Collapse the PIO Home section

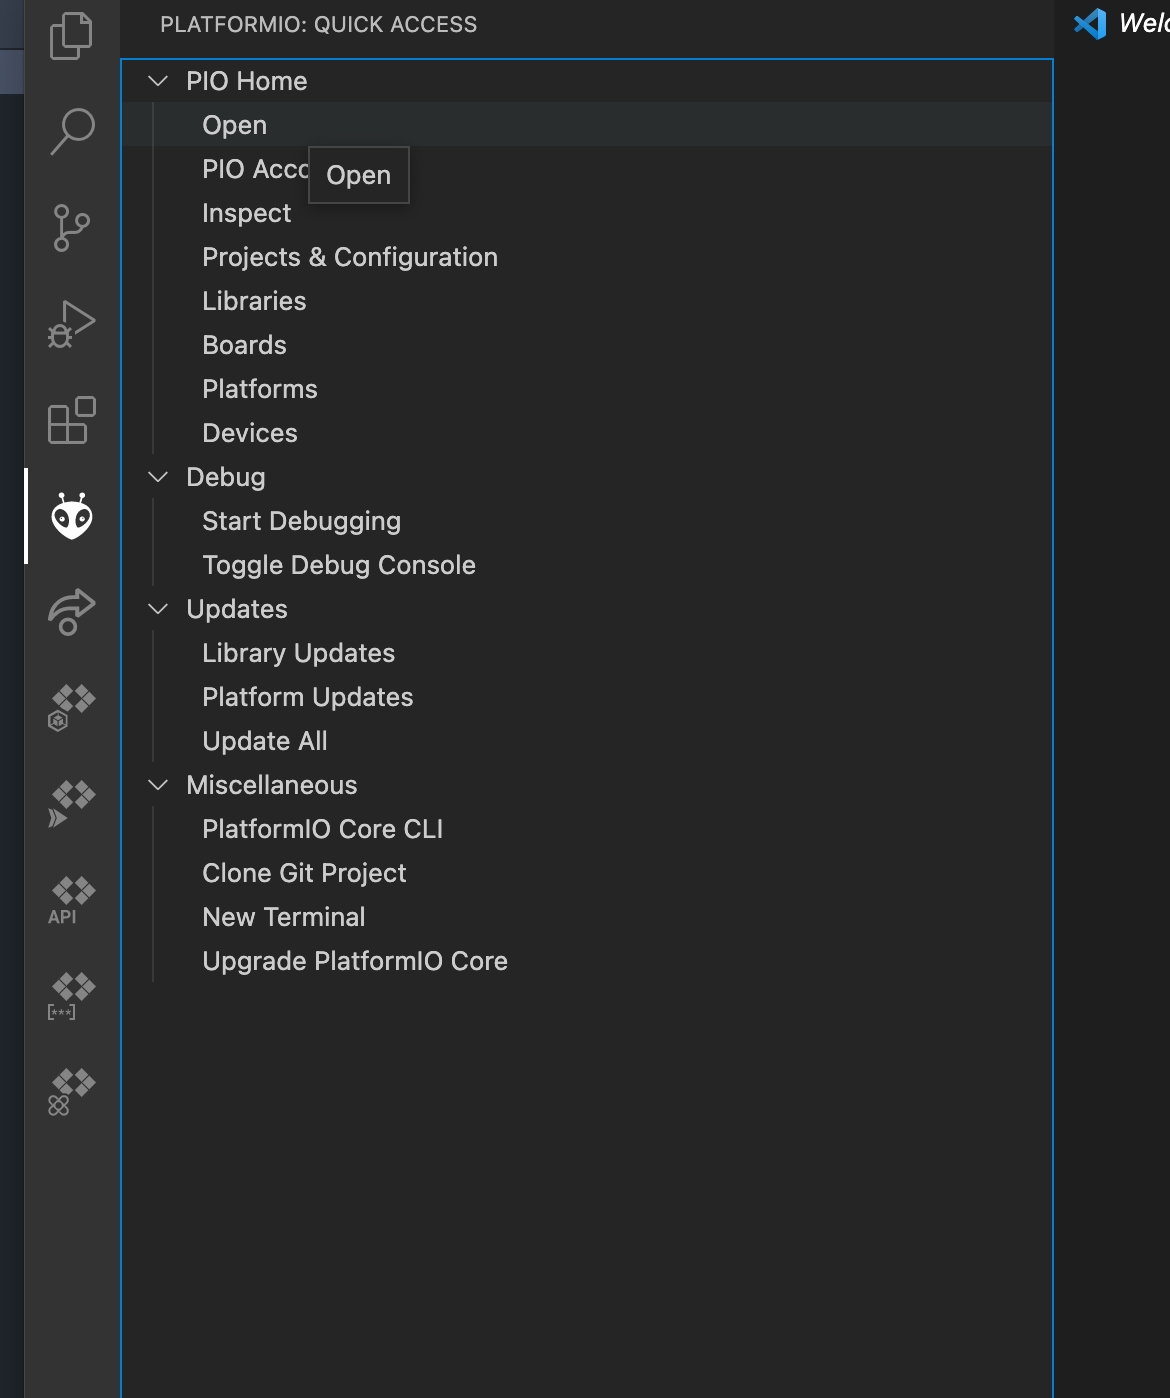[x=158, y=81]
